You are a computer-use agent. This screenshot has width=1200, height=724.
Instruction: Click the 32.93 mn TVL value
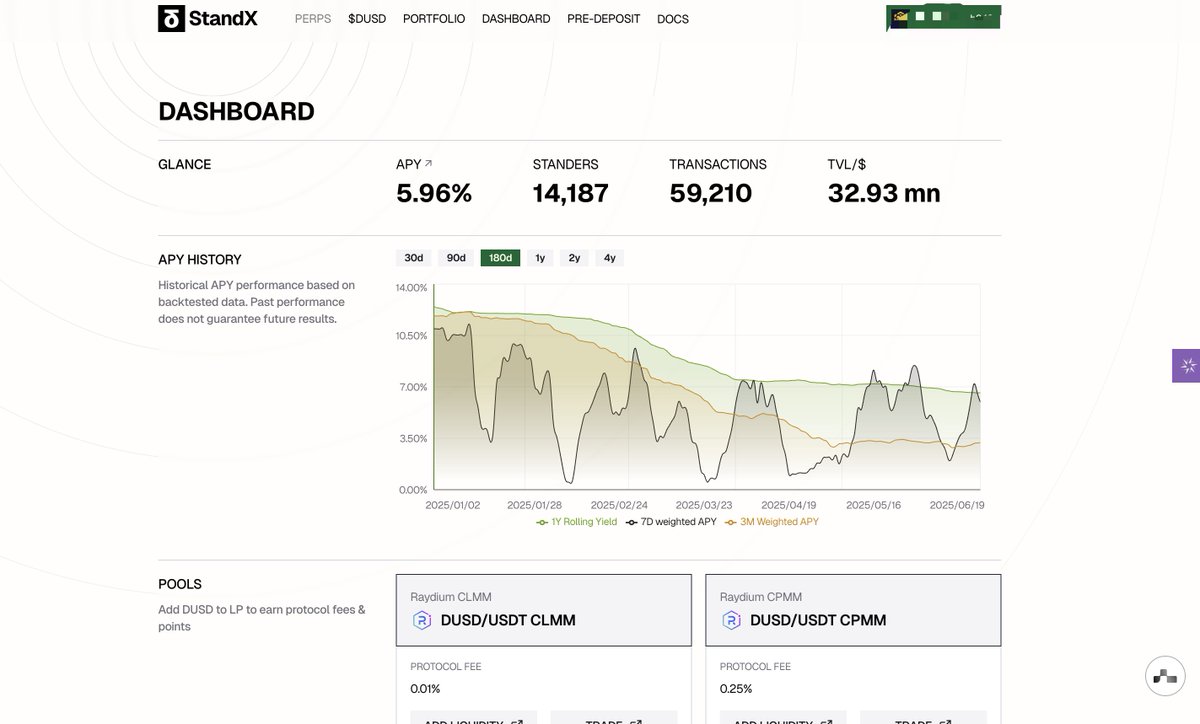(x=884, y=193)
